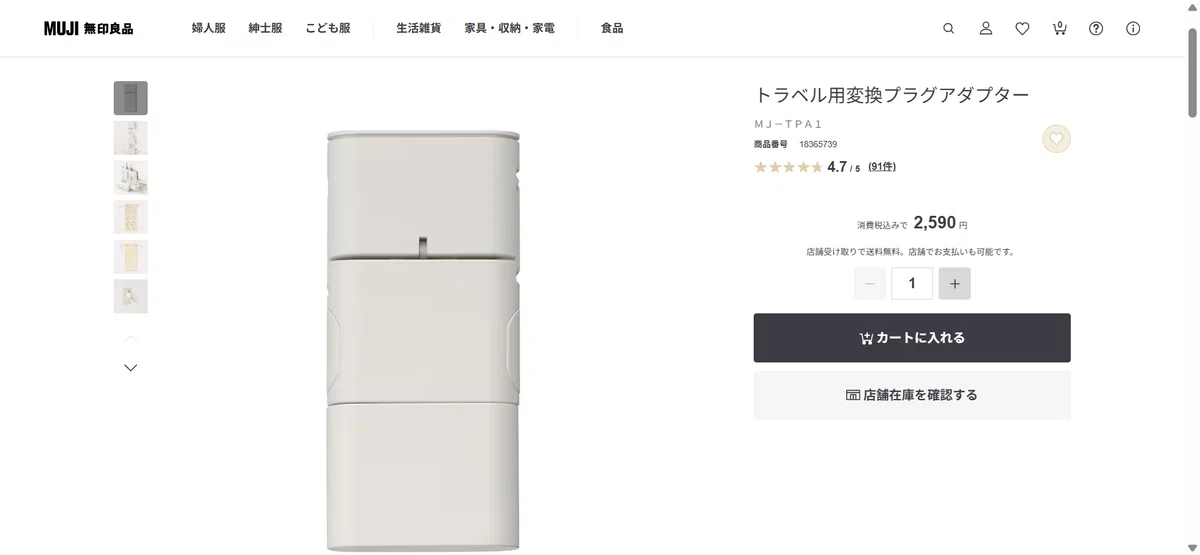
Task: Open the 婦人服 menu
Action: click(208, 29)
